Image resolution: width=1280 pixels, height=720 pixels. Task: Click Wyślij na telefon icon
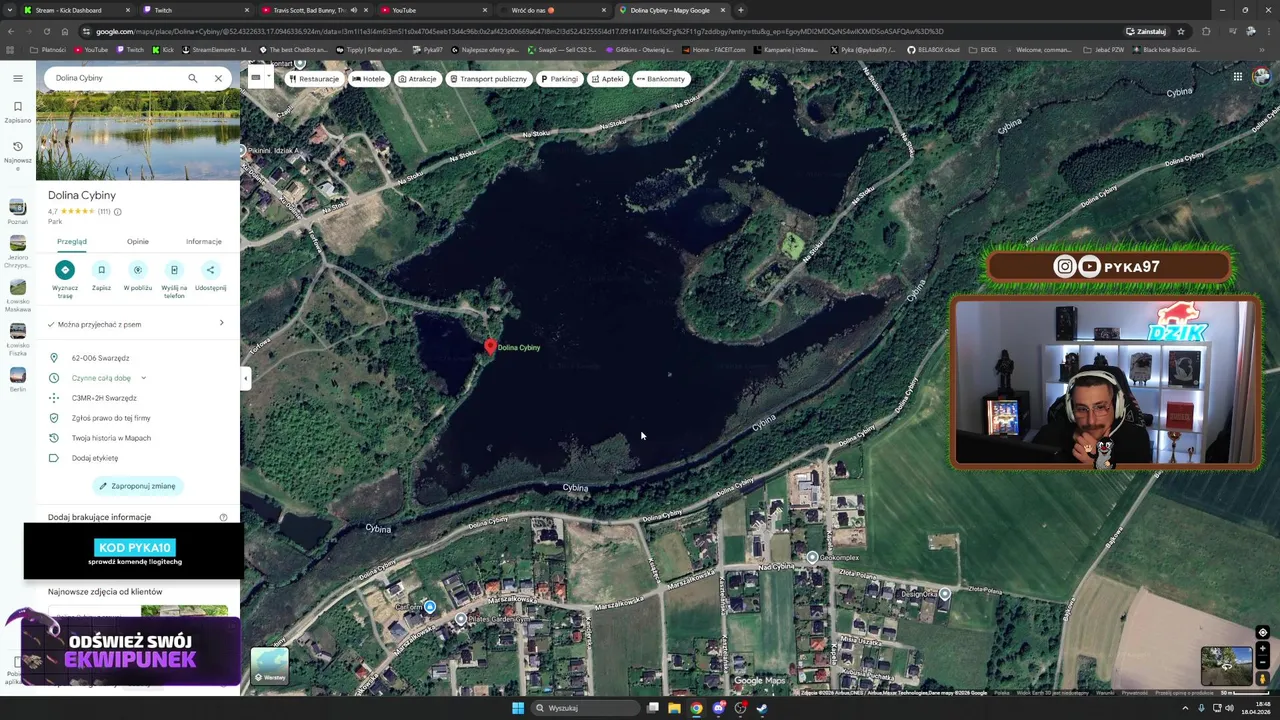point(174,270)
